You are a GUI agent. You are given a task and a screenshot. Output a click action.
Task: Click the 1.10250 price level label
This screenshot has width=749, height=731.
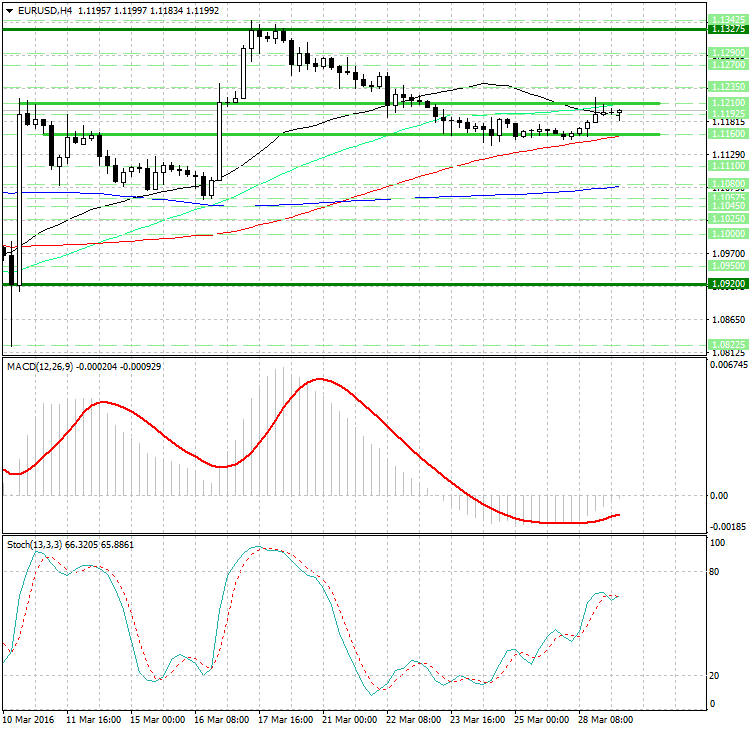(728, 219)
